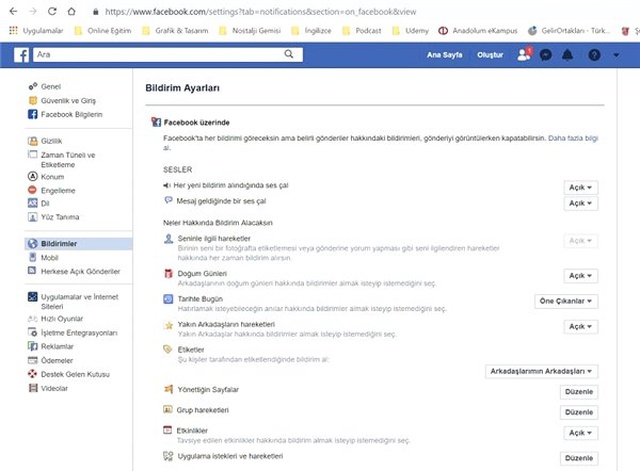Viewport: 640px width, 471px height.
Task: Click browser forward arrow
Action: 33,11
